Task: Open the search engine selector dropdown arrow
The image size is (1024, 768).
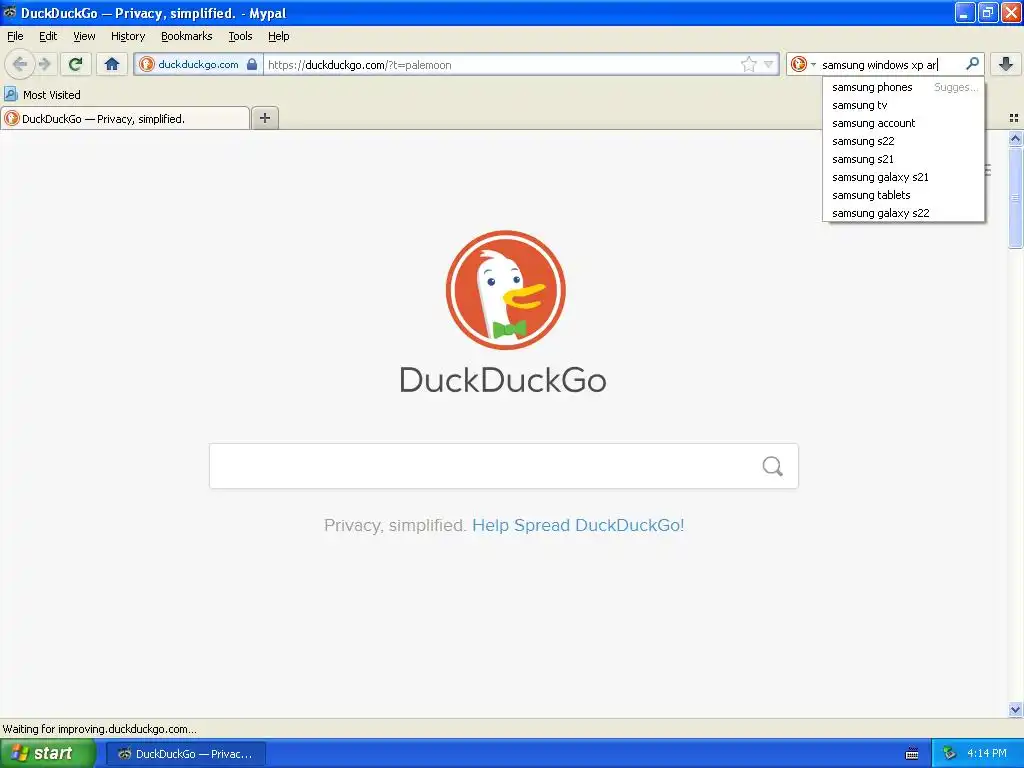Action: [x=813, y=64]
